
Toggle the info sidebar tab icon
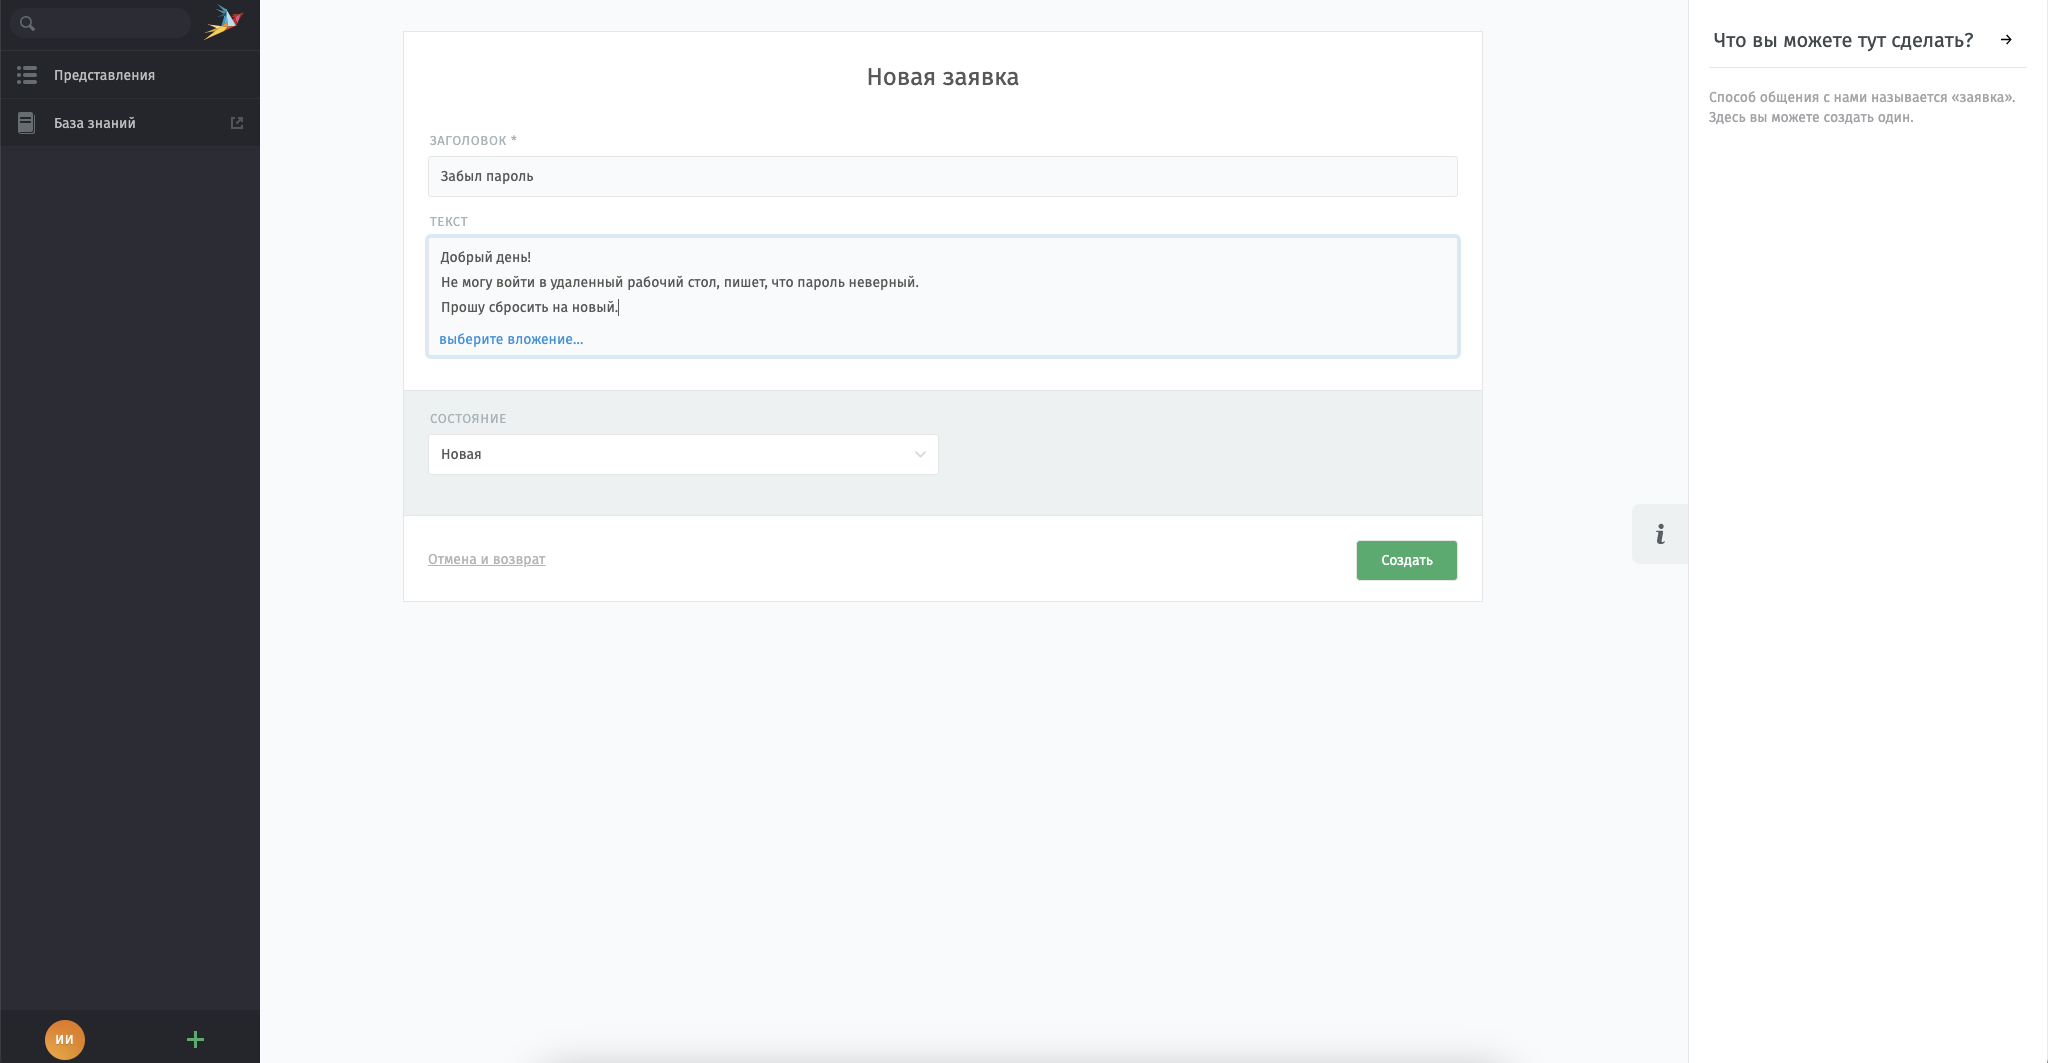[1660, 534]
